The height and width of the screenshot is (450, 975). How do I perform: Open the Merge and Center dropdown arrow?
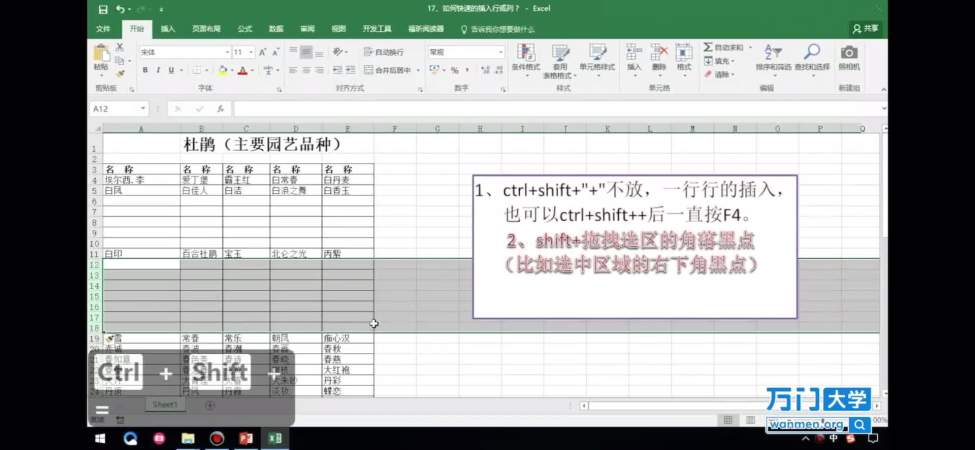418,70
